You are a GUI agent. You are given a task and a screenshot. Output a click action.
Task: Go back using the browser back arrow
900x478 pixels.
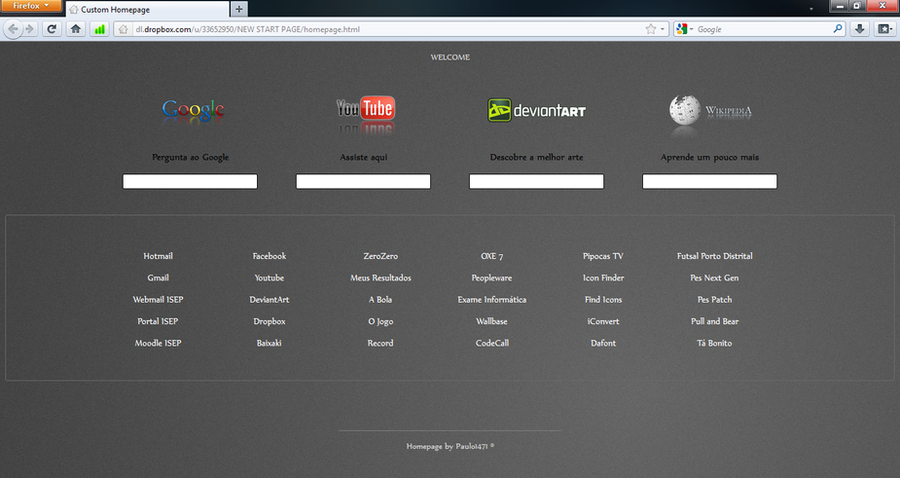[13, 29]
